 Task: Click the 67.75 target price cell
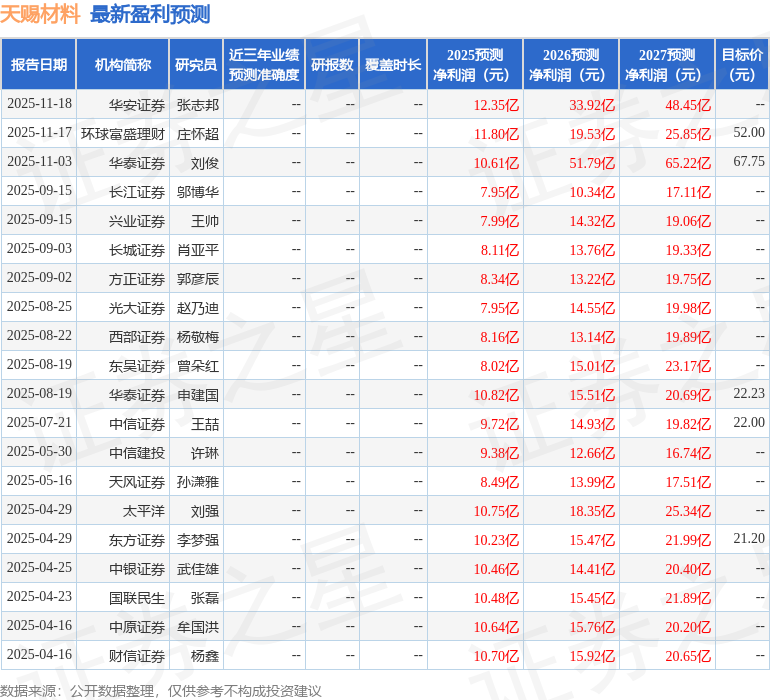pyautogui.click(x=748, y=162)
